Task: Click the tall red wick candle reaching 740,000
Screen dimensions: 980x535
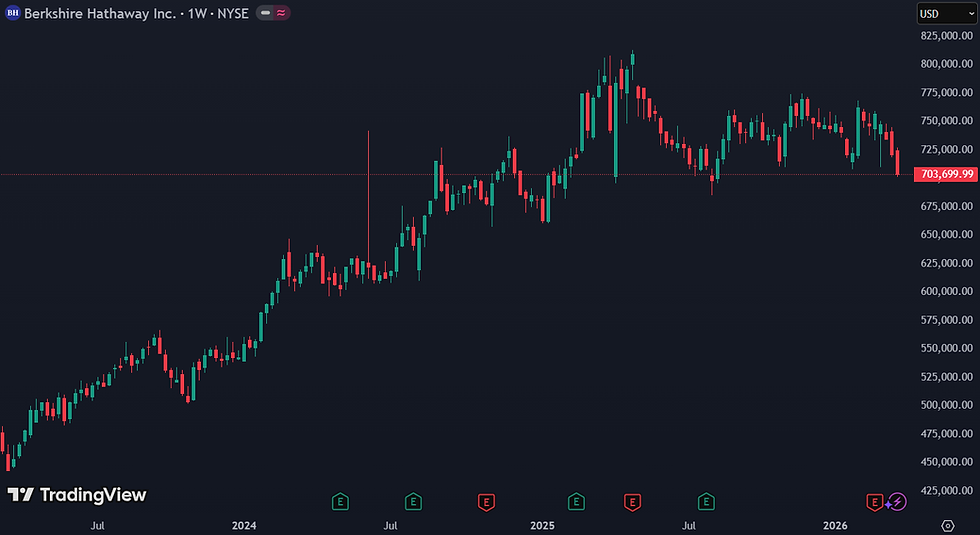Action: (x=368, y=198)
